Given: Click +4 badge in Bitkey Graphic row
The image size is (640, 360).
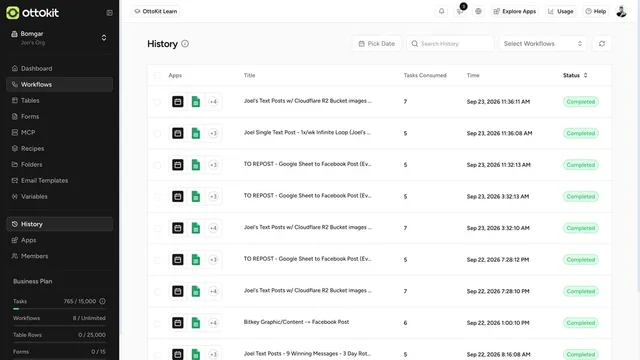Looking at the screenshot, I should click(213, 323).
